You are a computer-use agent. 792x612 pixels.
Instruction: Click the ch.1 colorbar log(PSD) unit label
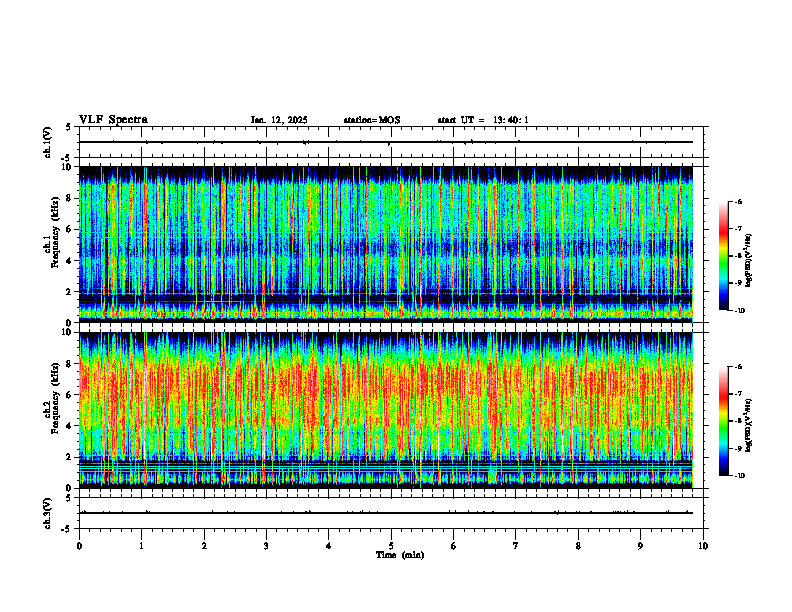[x=749, y=261]
